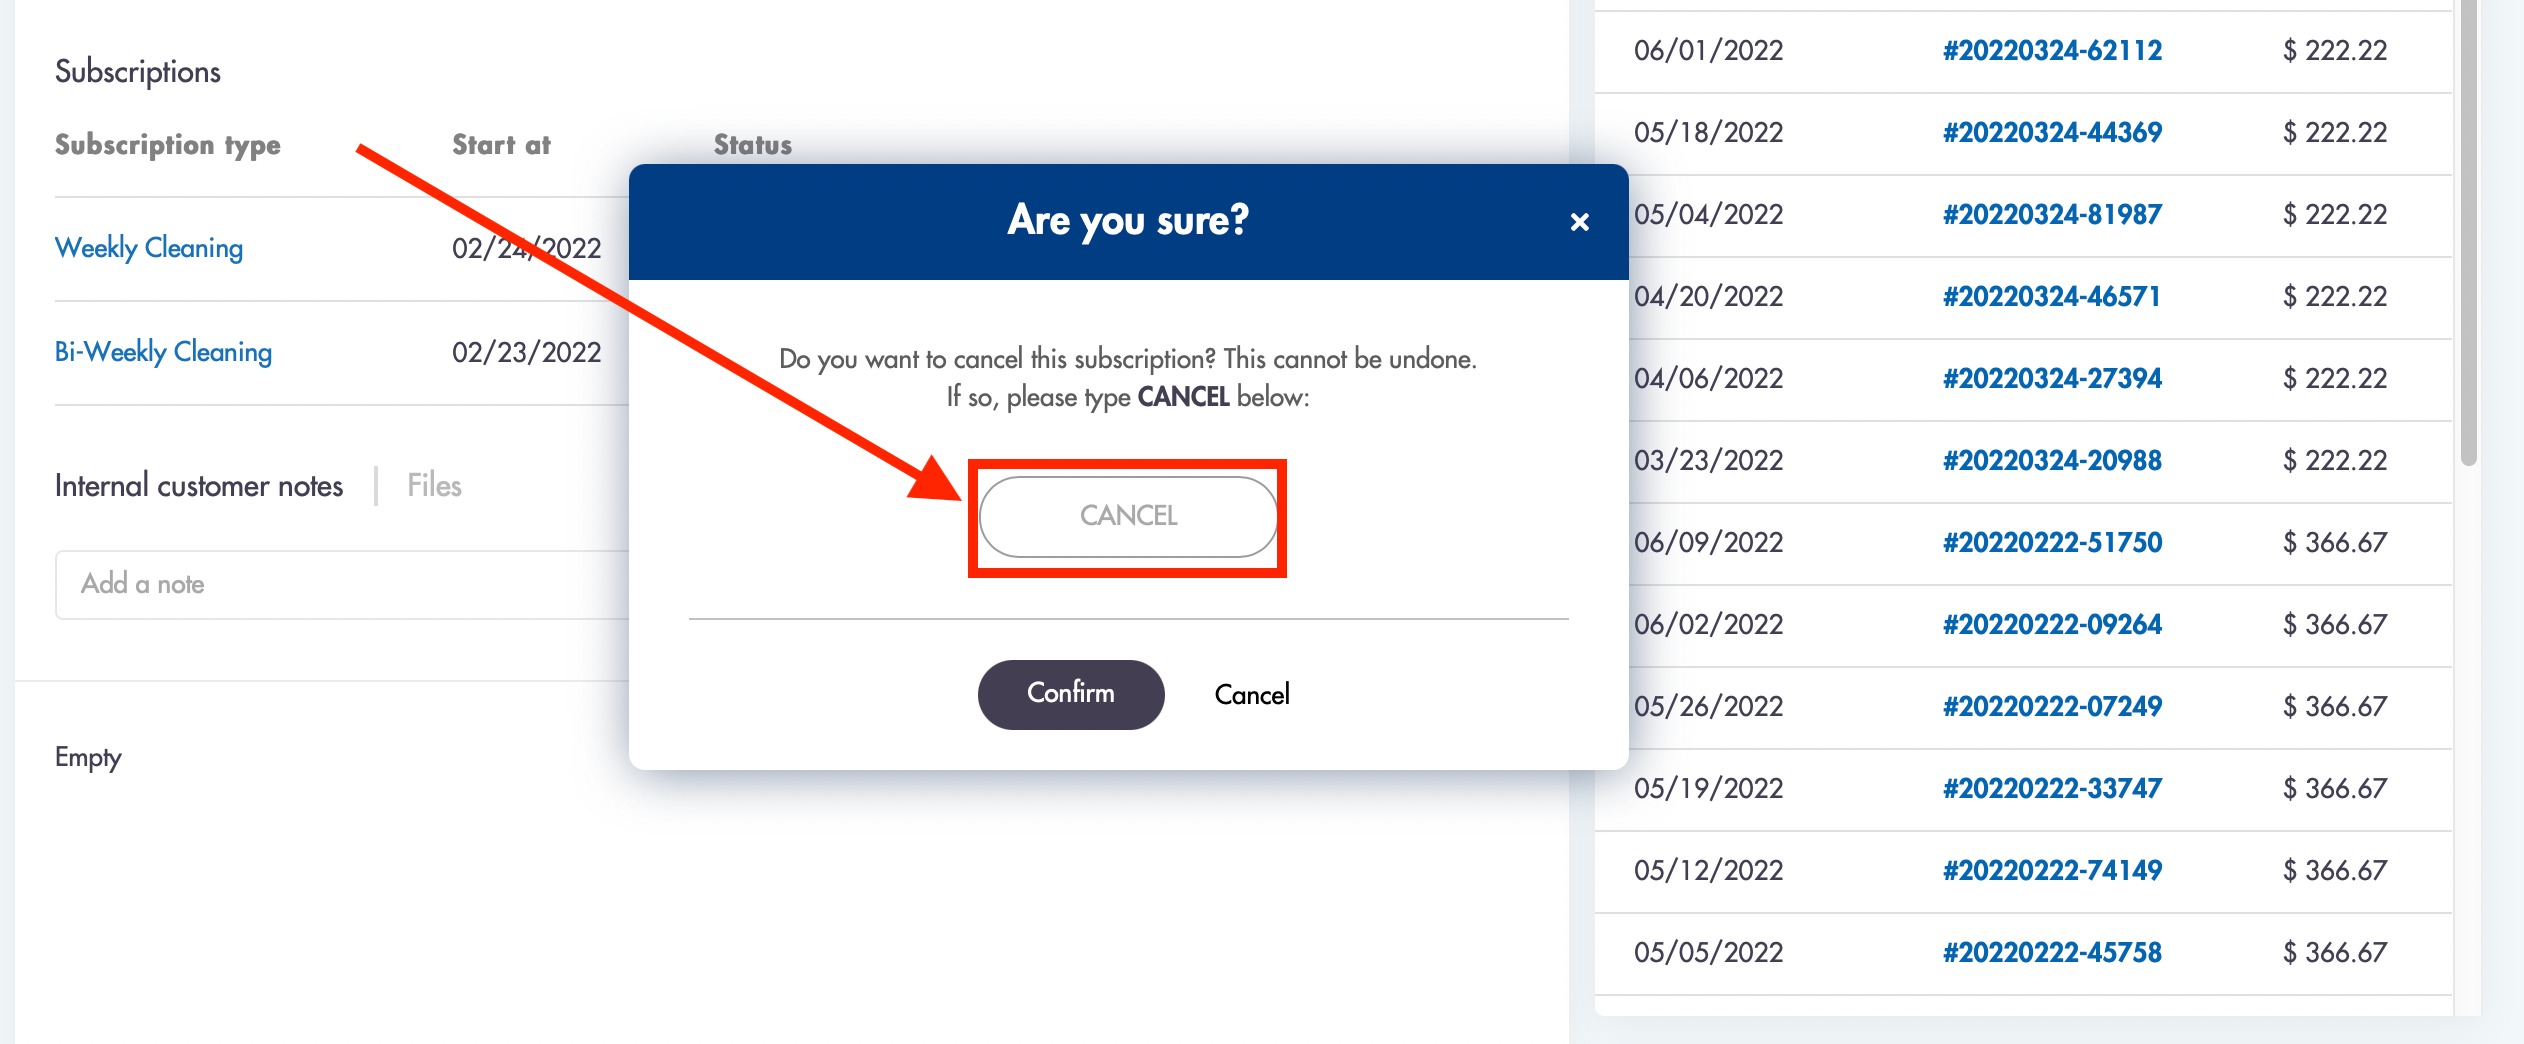Viewport: 2524px width, 1044px height.
Task: Open invoice #20220324-81987
Action: point(2052,215)
